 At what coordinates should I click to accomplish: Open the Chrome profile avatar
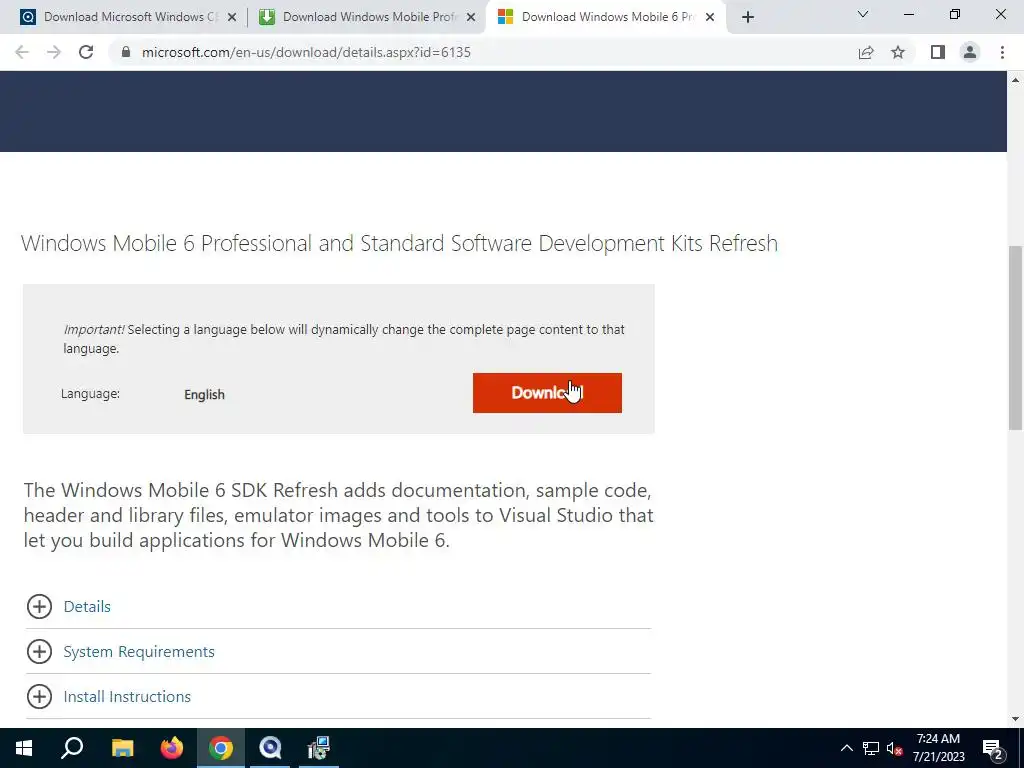coord(970,52)
